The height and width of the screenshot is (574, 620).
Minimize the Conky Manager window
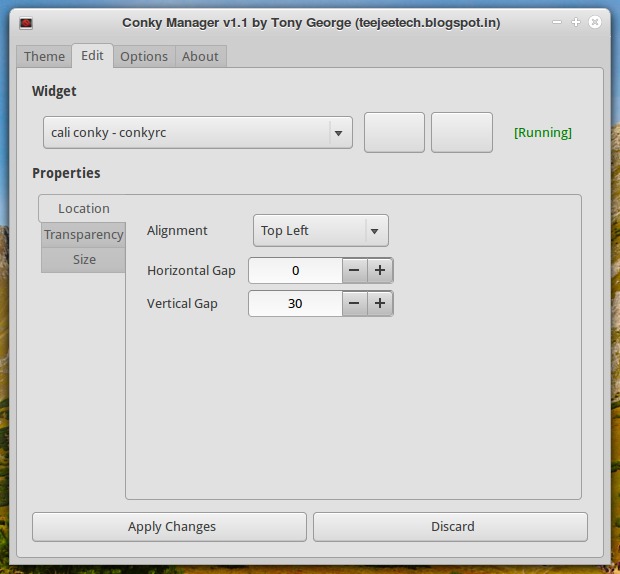[x=557, y=22]
